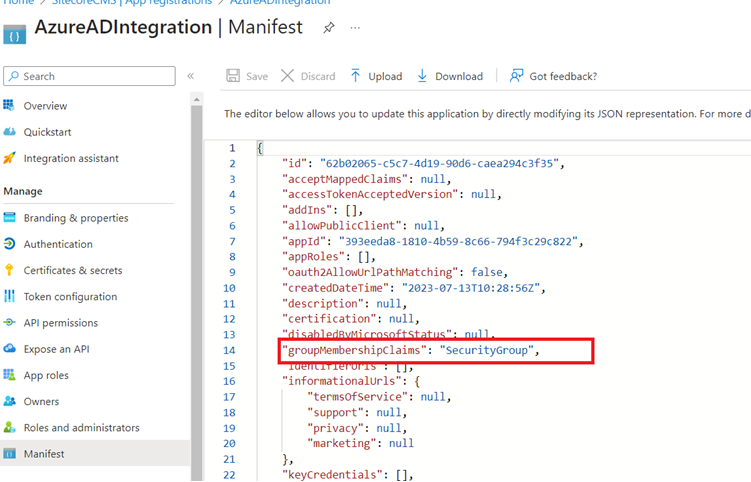Click the feedback person icon
The width and height of the screenshot is (751, 482).
516,76
